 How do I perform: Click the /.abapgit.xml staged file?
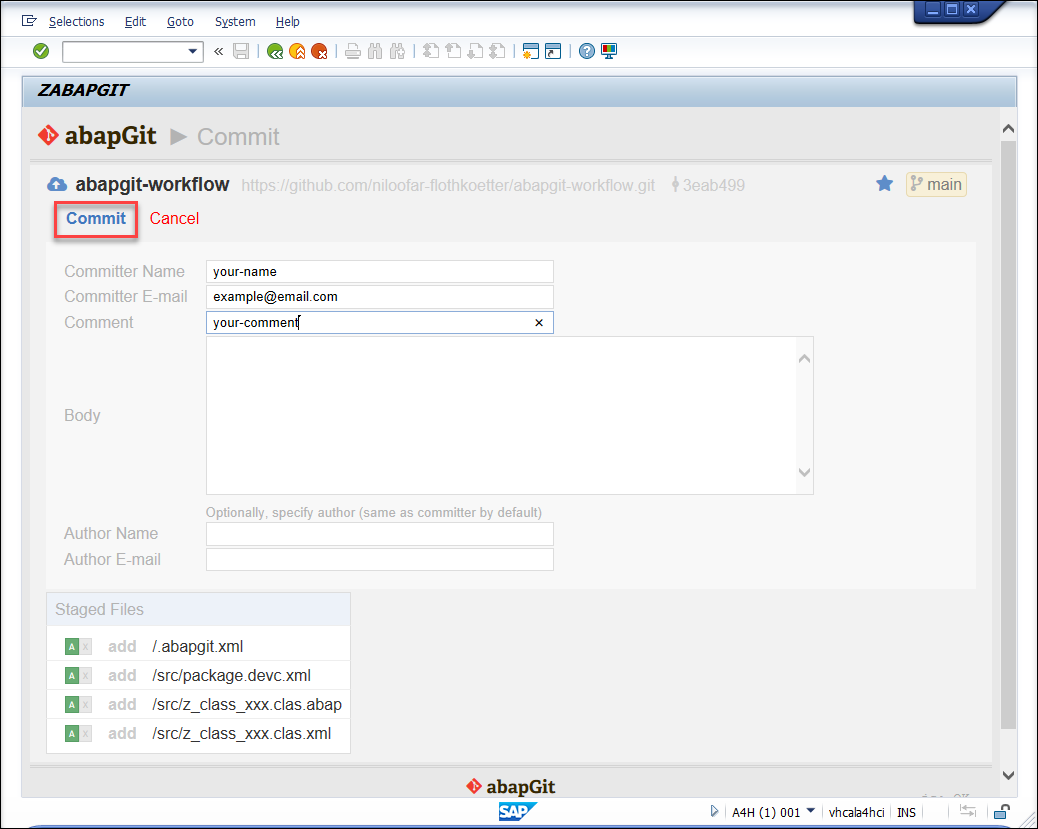point(197,647)
